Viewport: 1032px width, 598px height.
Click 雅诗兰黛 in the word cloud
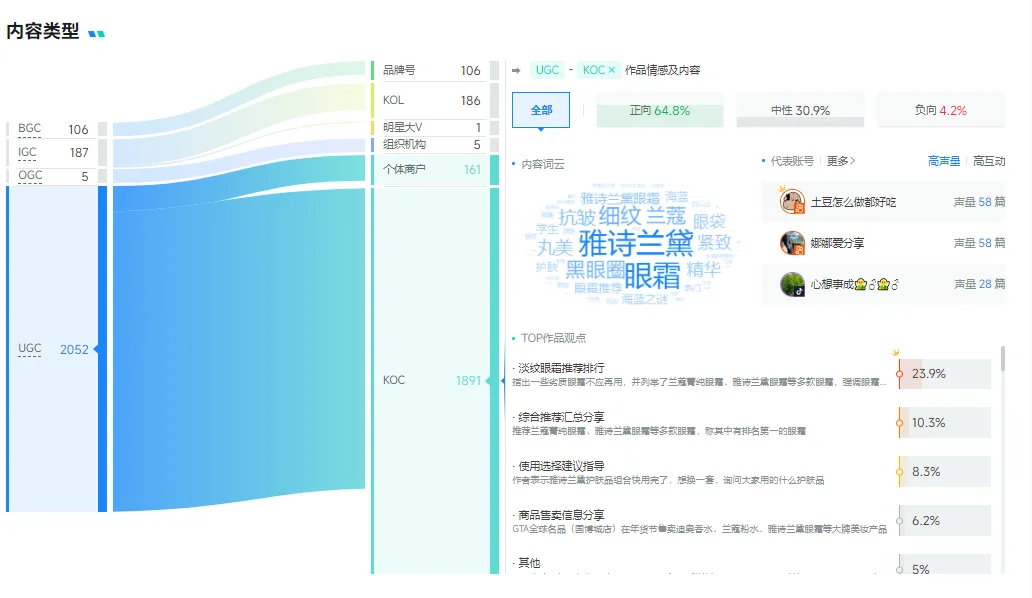pyautogui.click(x=636, y=244)
